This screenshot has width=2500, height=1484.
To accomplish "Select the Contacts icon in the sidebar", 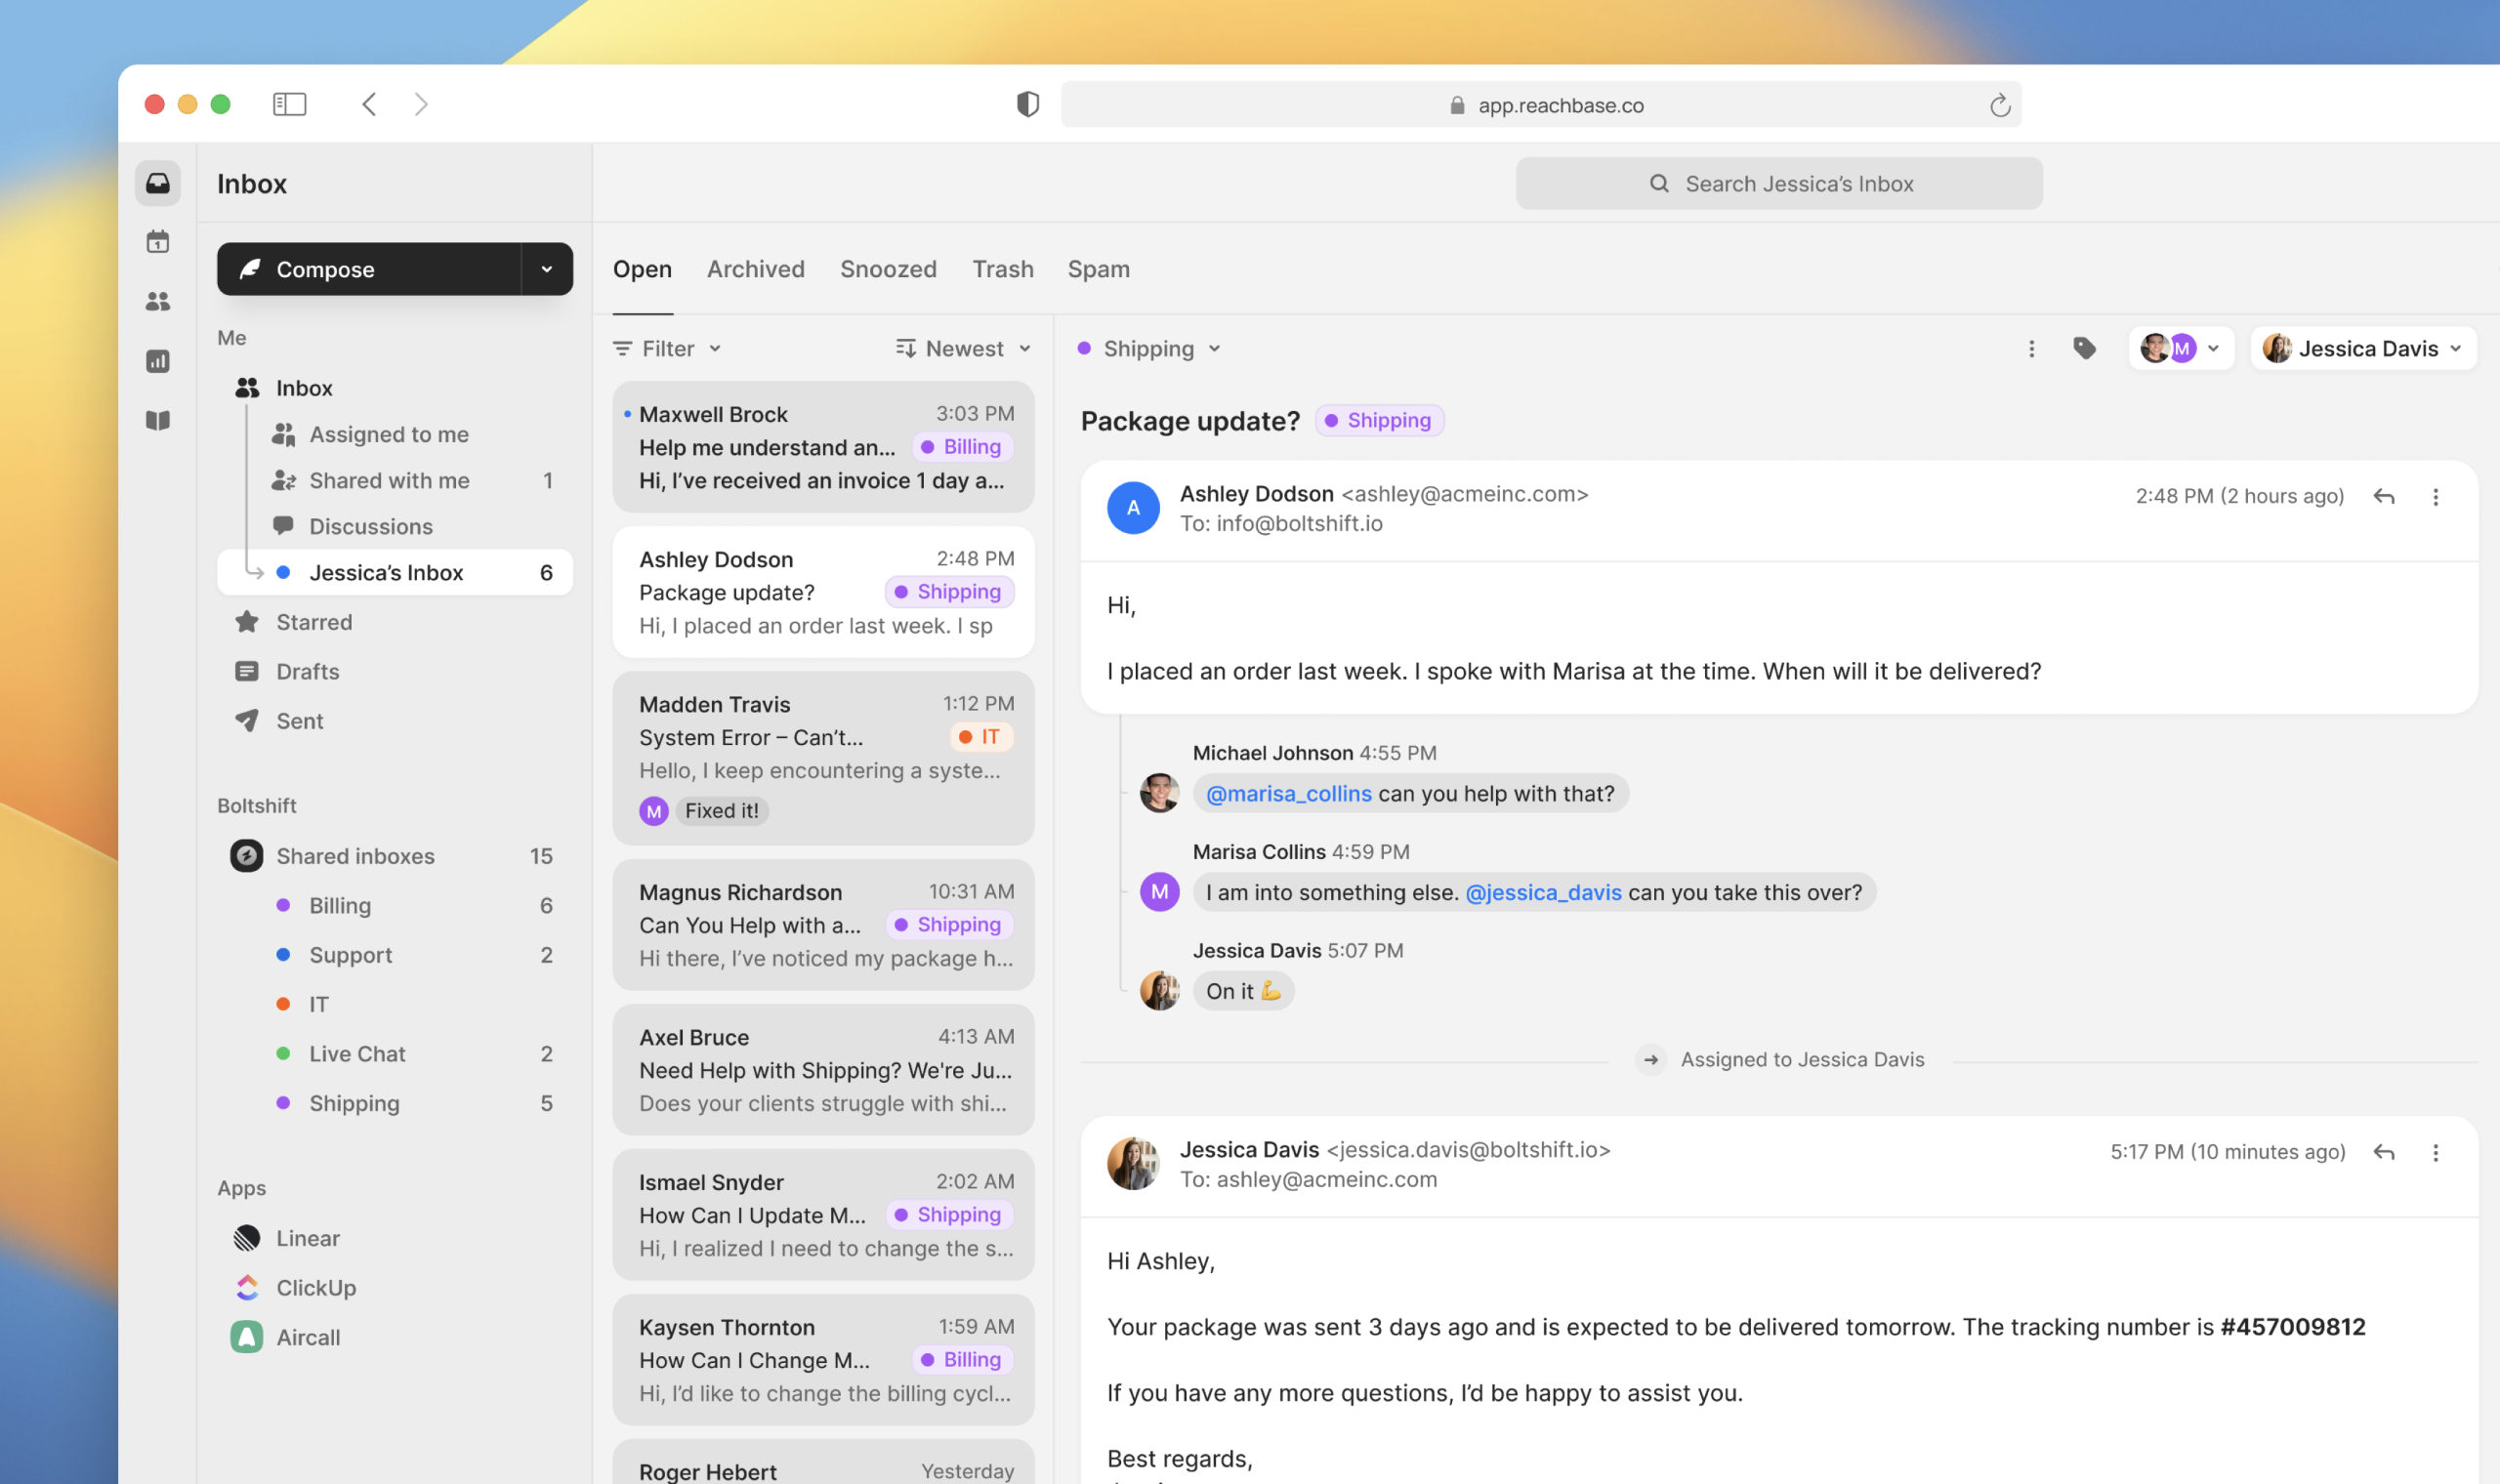I will click(x=158, y=301).
